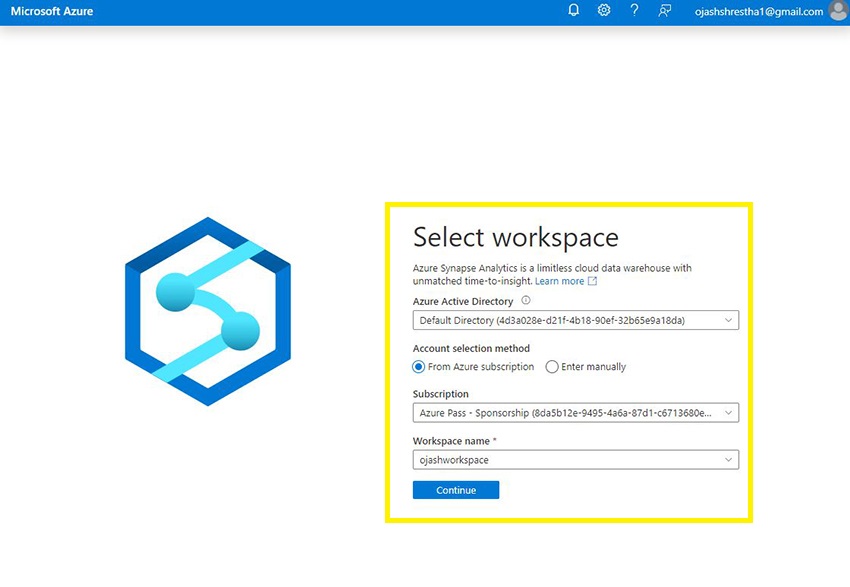The width and height of the screenshot is (850, 587).
Task: Click the ojashshrestha1@gmail.com account name
Action: 759,11
